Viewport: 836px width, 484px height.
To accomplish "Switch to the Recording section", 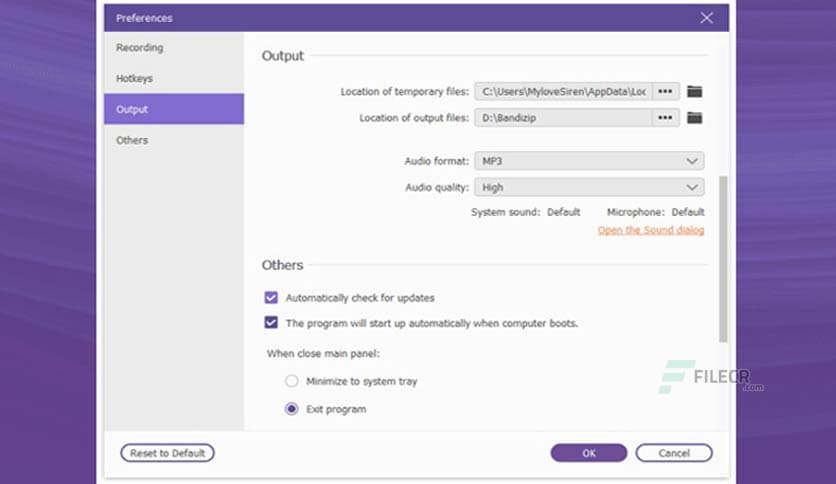I will click(x=174, y=48).
